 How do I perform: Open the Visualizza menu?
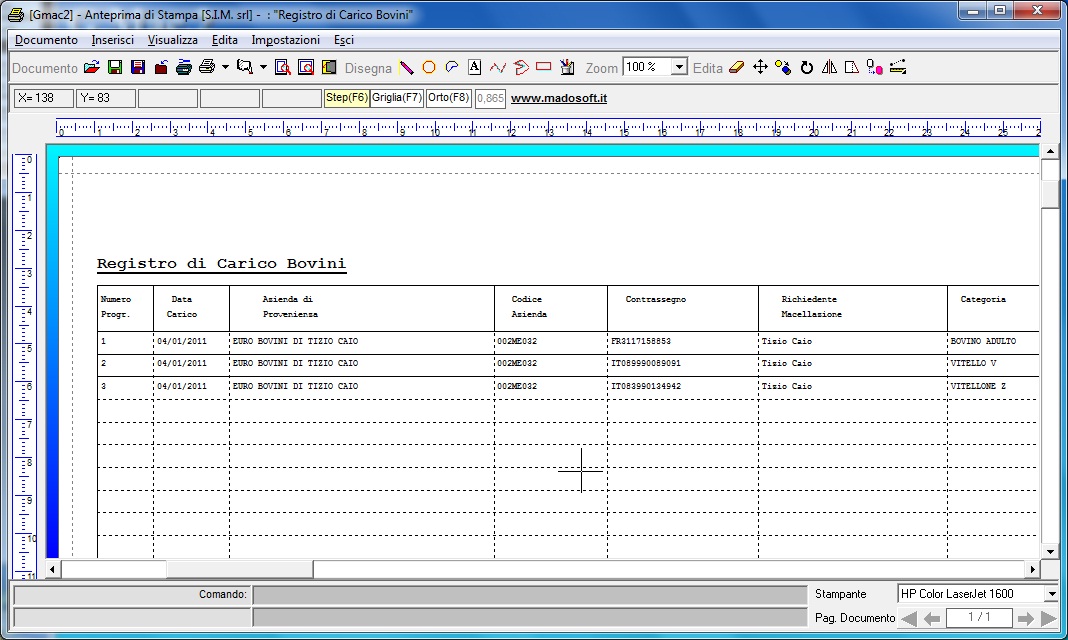click(x=172, y=40)
